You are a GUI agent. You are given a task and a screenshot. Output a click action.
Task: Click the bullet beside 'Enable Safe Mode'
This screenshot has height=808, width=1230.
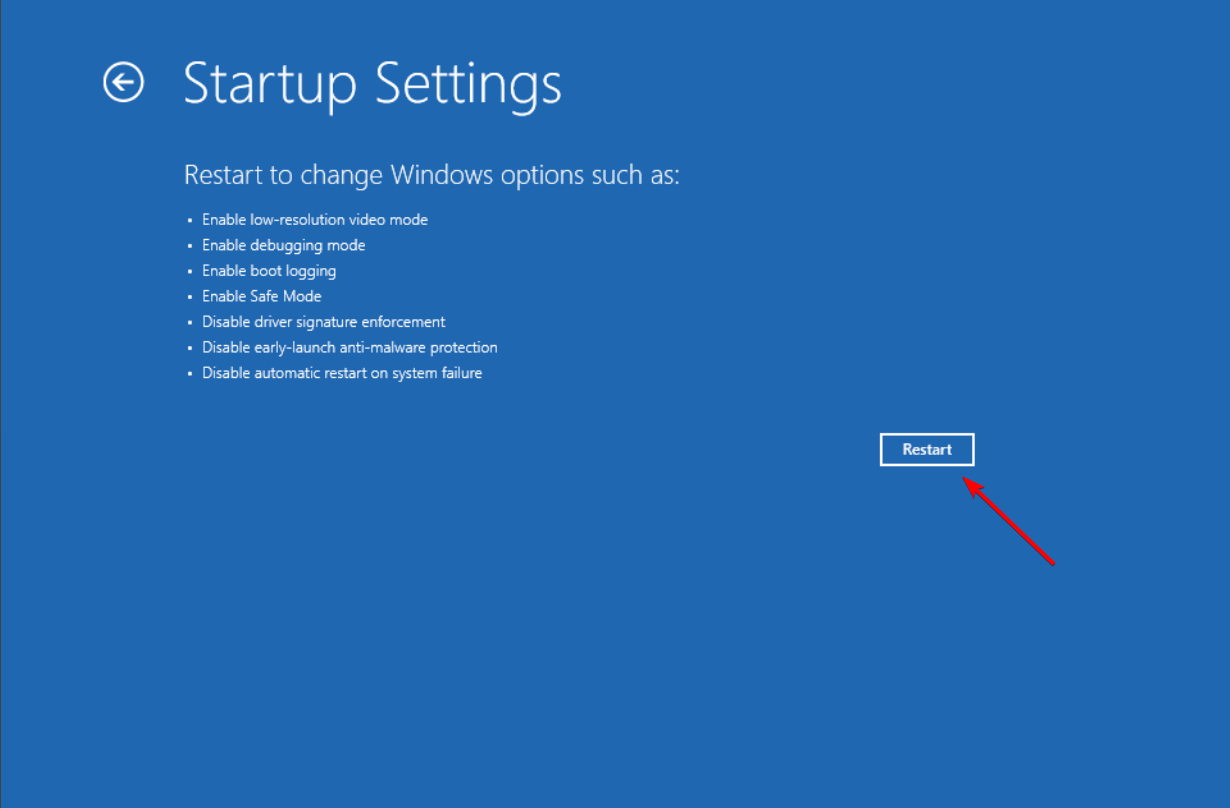click(x=189, y=297)
